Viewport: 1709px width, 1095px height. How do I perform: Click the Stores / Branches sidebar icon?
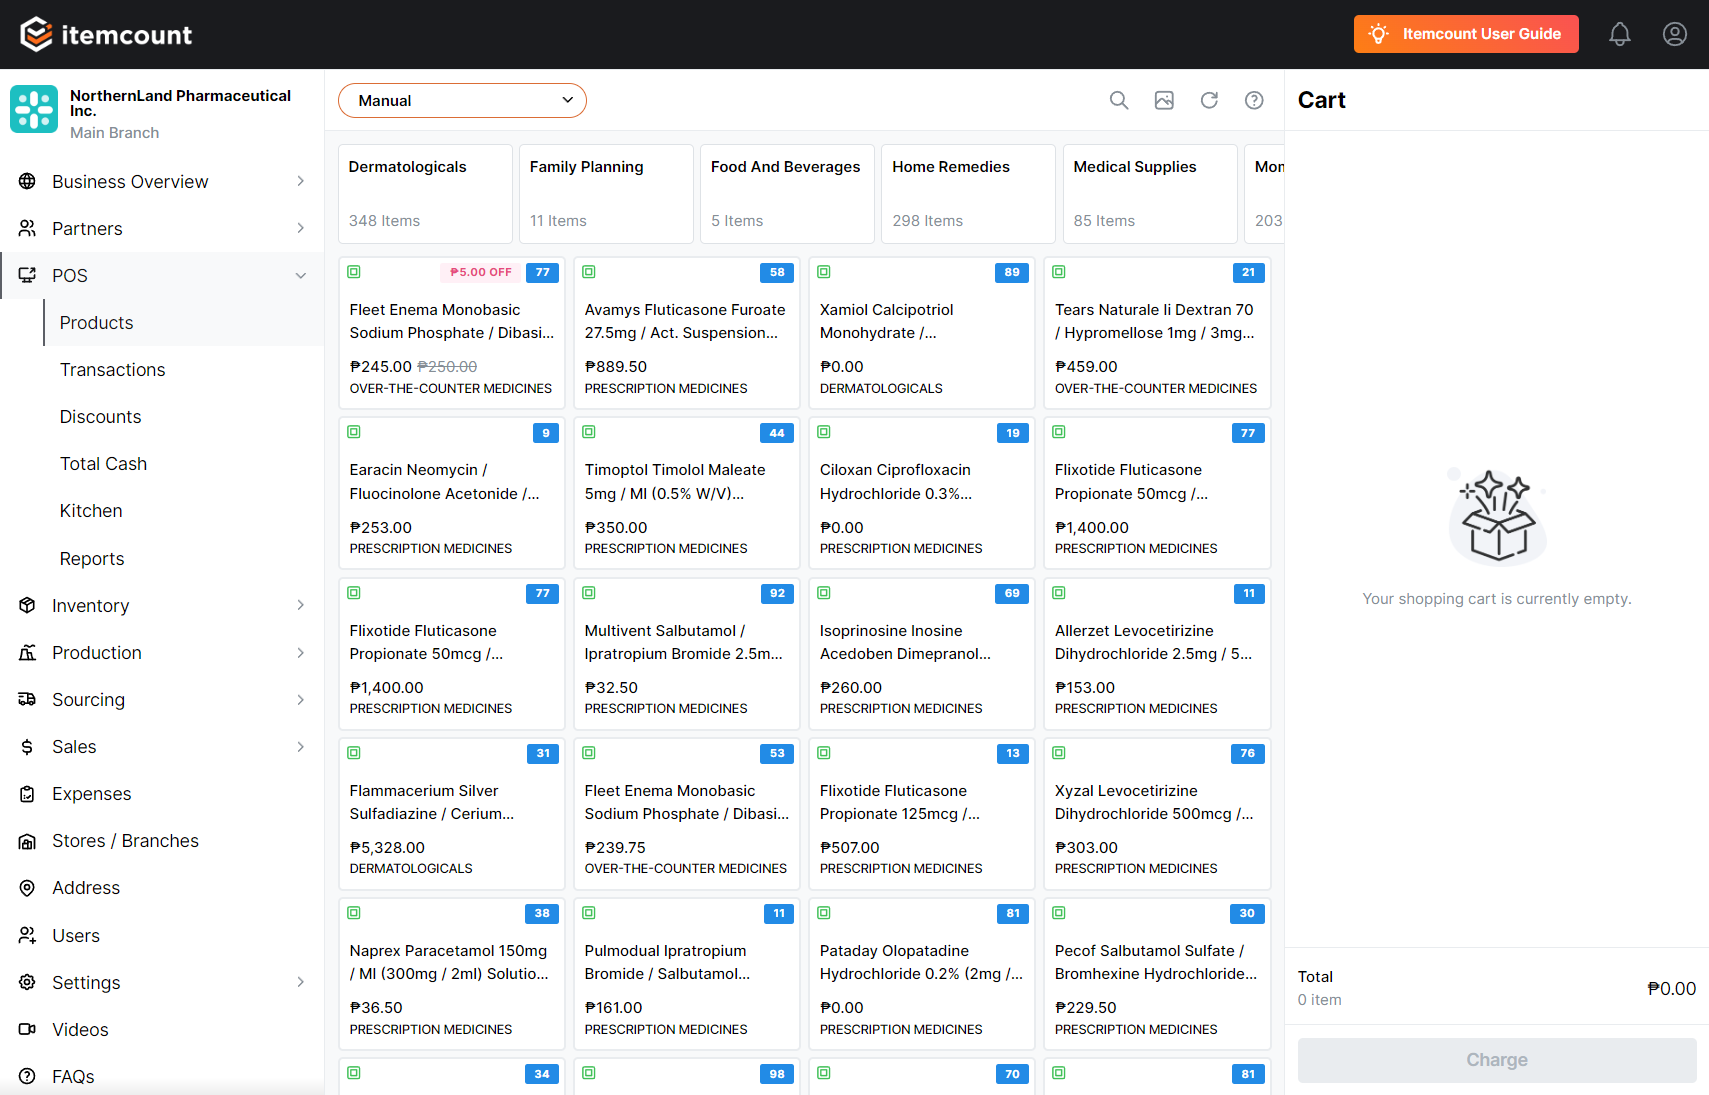point(28,841)
